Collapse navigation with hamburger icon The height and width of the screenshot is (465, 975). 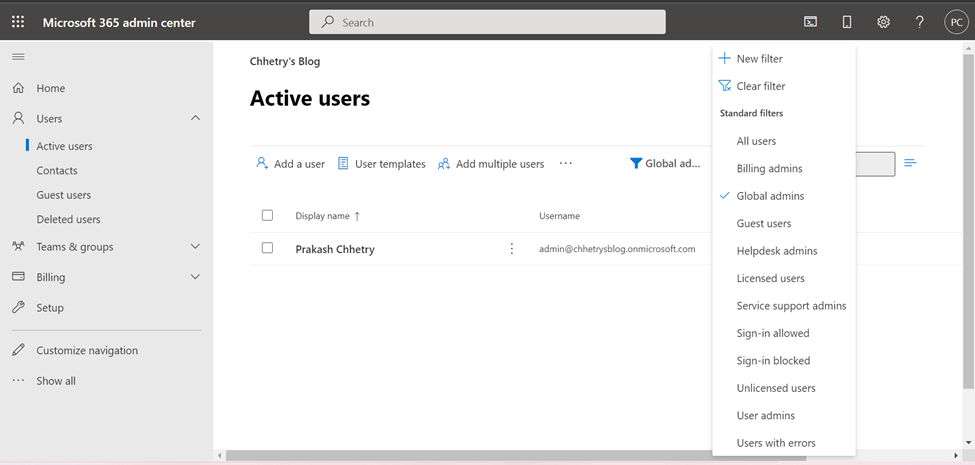(18, 57)
